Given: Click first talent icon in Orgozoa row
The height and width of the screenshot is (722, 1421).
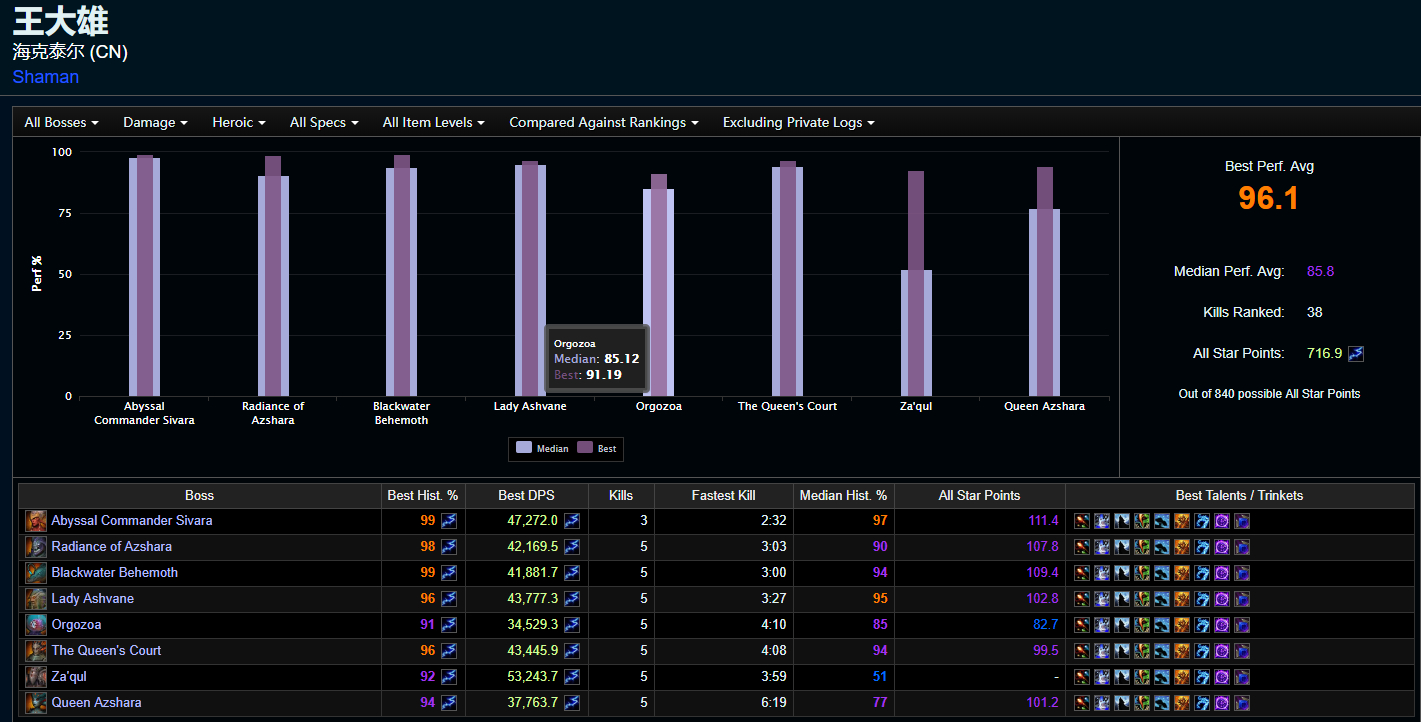Looking at the screenshot, I should point(1081,625).
